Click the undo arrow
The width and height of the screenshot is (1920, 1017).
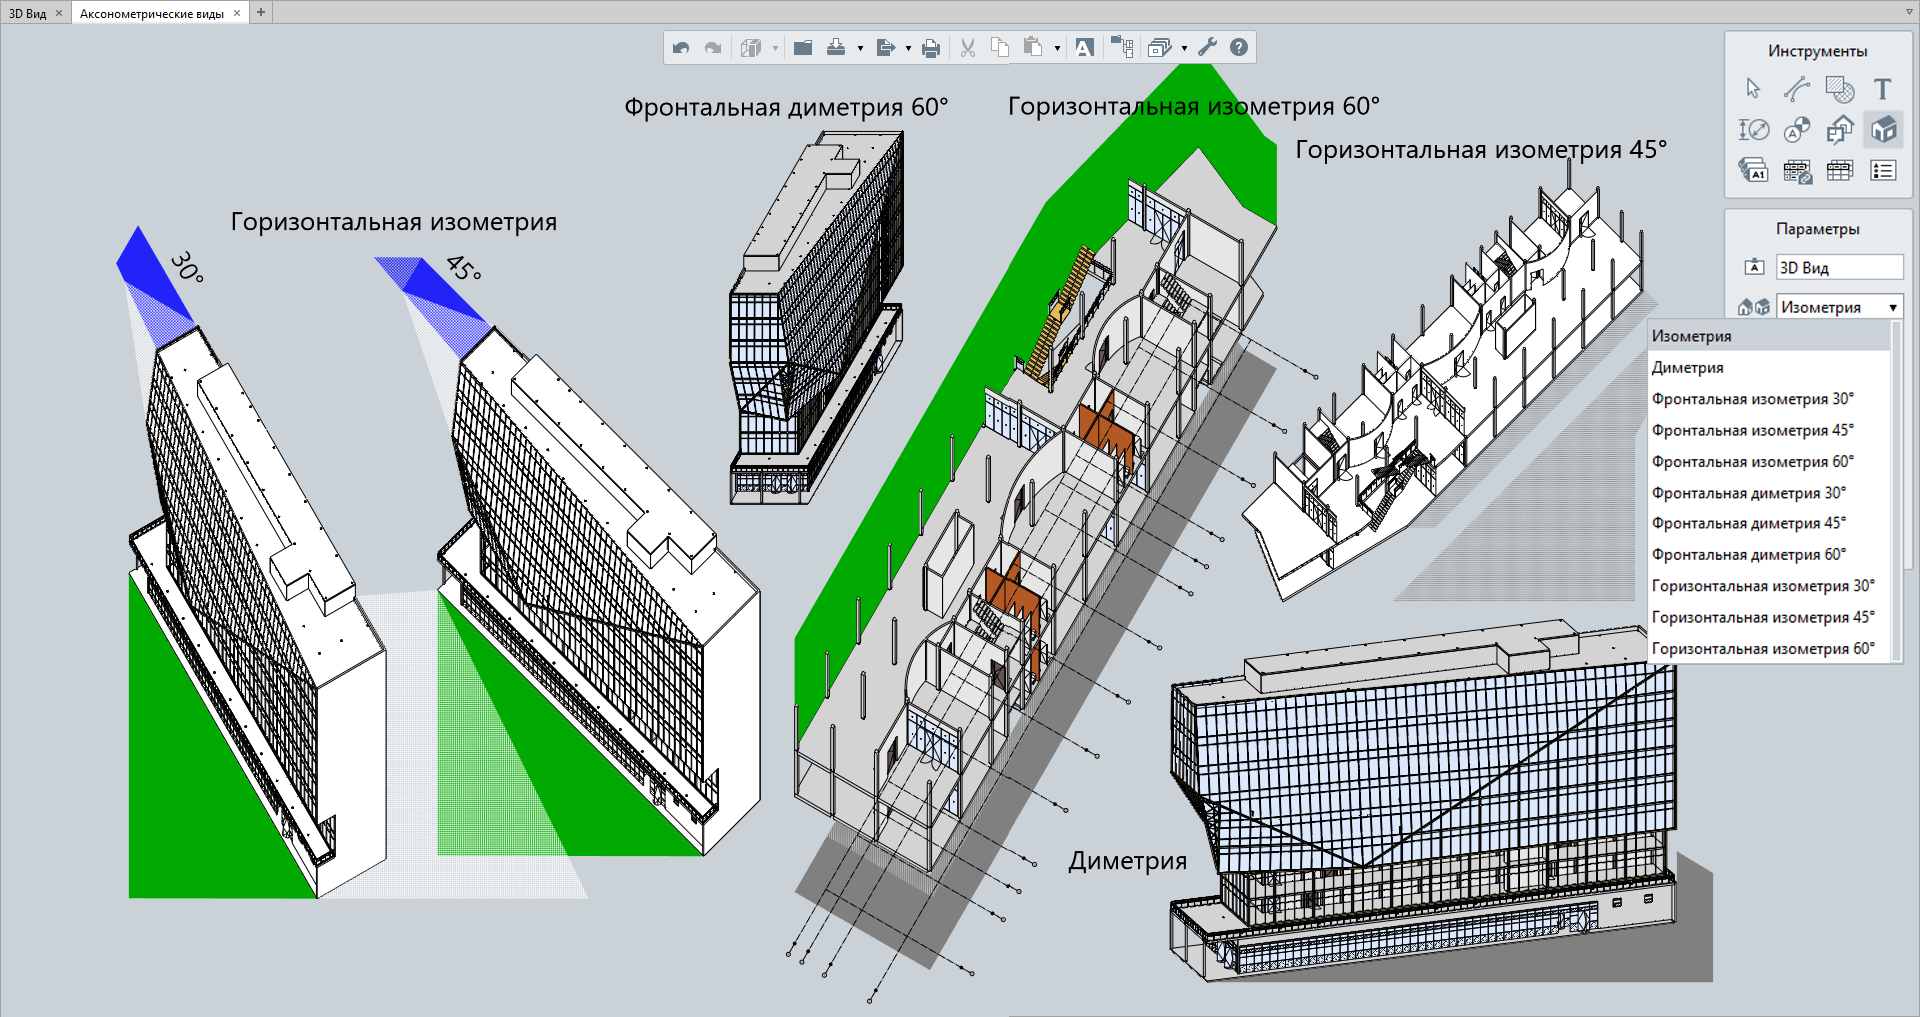(x=681, y=47)
